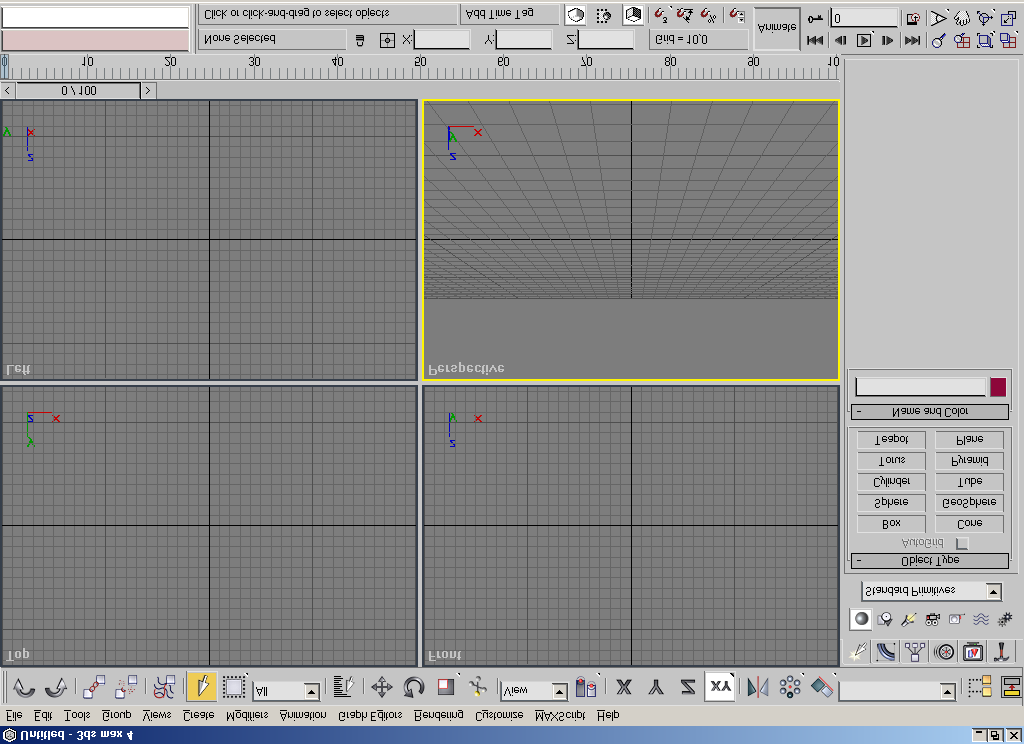Open the Space Warps wavy icon

[x=980, y=619]
